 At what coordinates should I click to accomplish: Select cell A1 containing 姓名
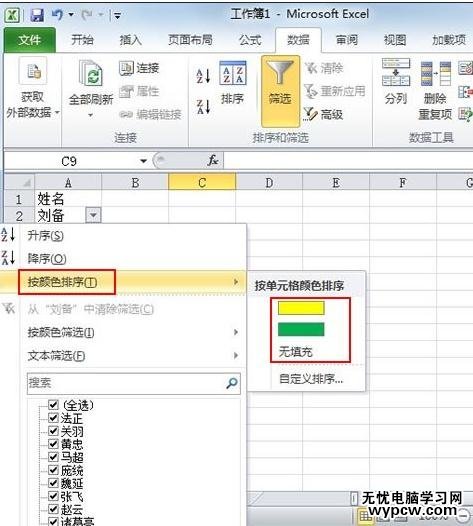pos(68,199)
